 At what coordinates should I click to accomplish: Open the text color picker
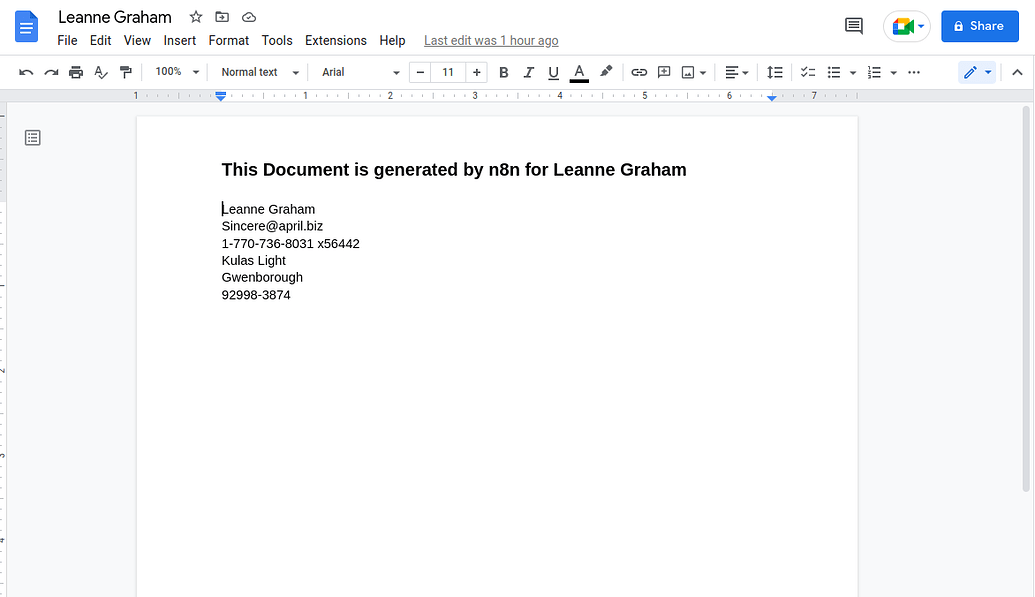(x=579, y=72)
